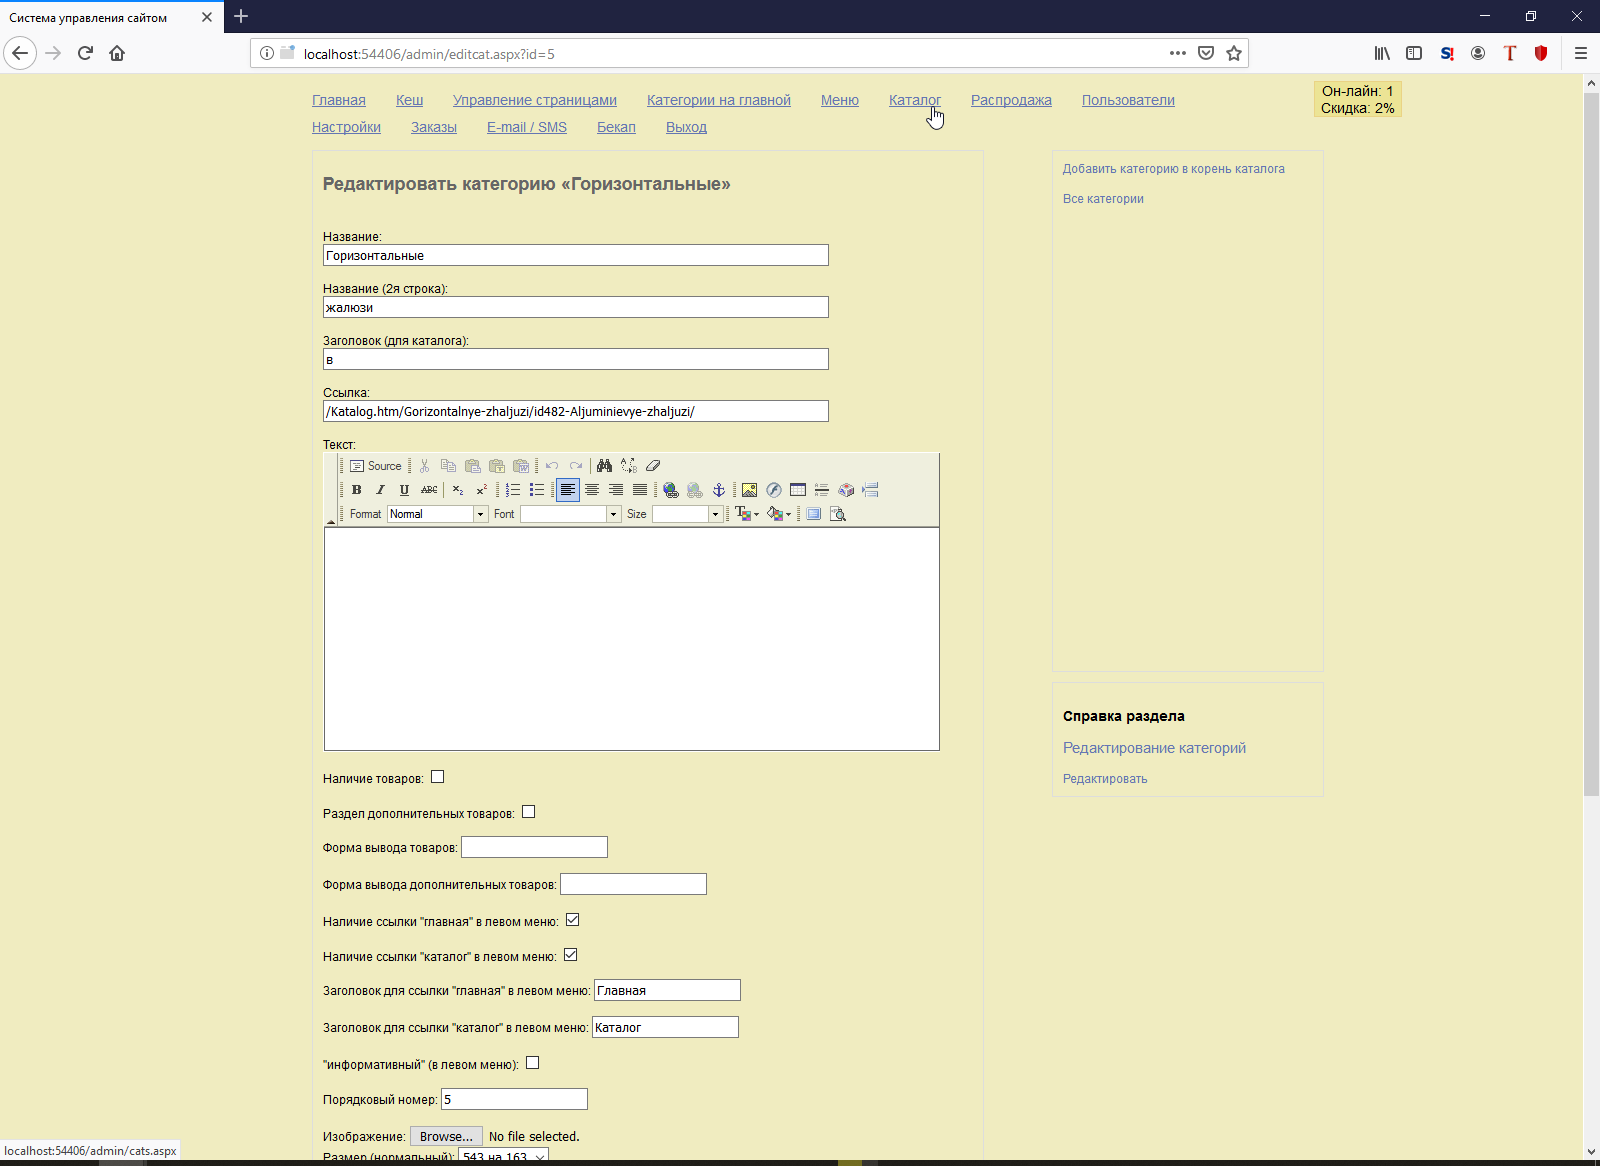This screenshot has height=1166, width=1600.
Task: Apply Superscript formatting
Action: (x=481, y=490)
